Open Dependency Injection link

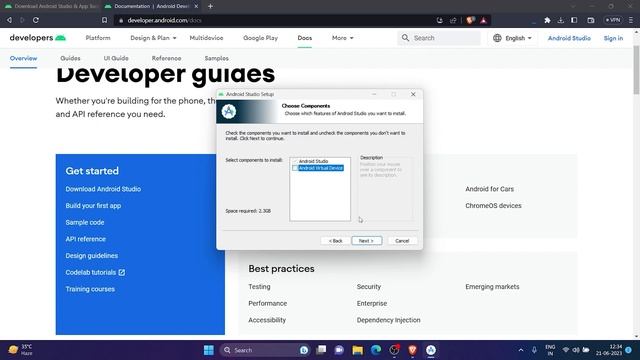click(388, 320)
